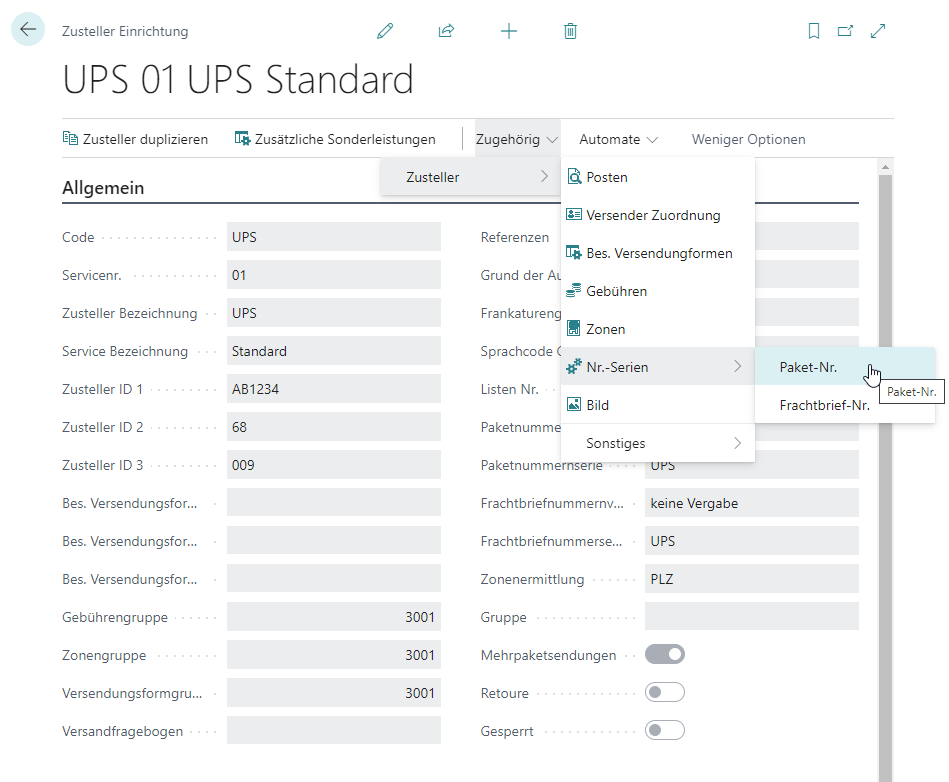Open the share icon
Viewport: 949px width, 782px height.
point(447,31)
